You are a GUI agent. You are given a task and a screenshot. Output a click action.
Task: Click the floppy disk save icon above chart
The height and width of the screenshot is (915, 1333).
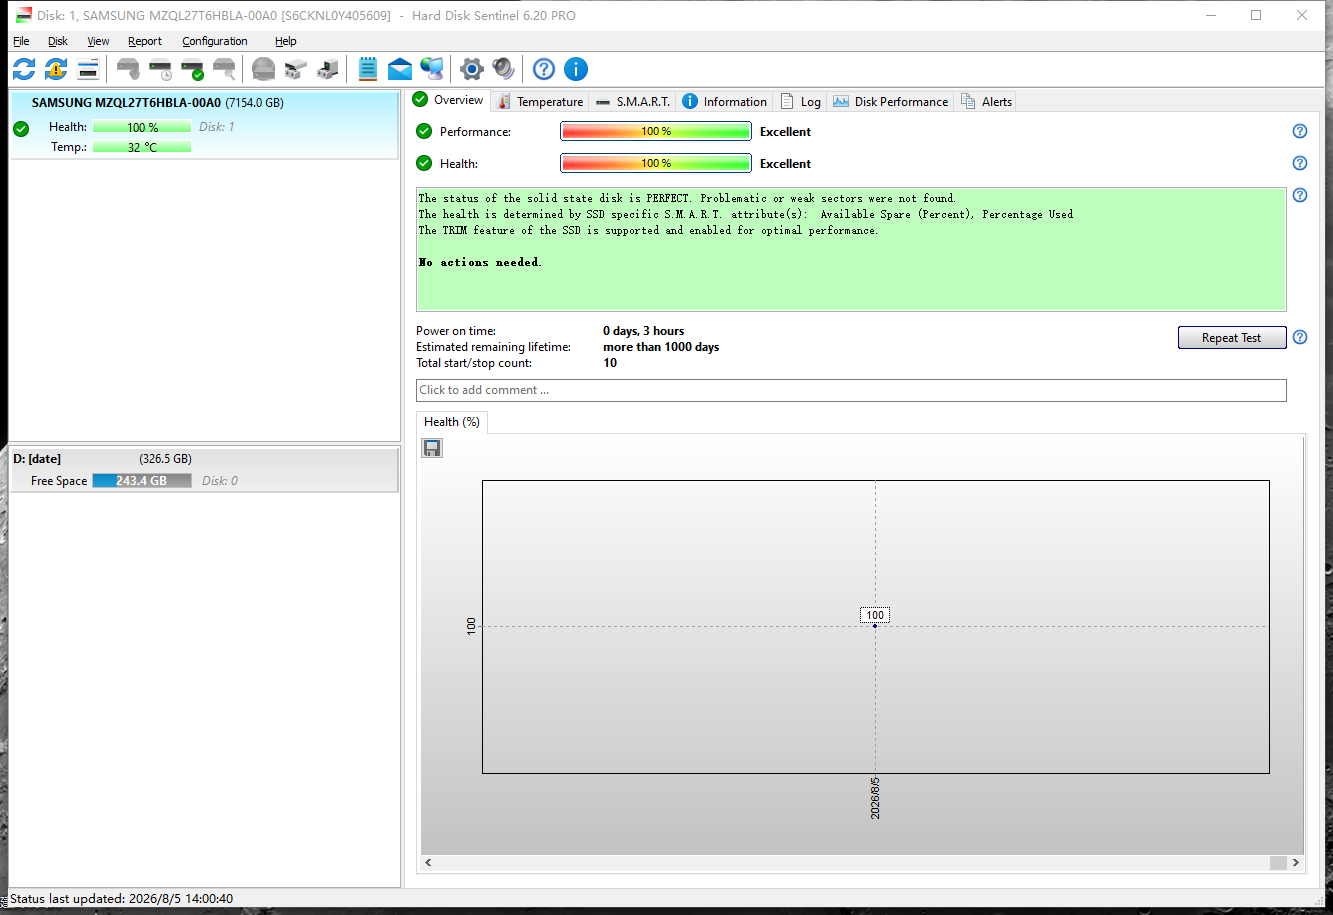pyautogui.click(x=432, y=448)
